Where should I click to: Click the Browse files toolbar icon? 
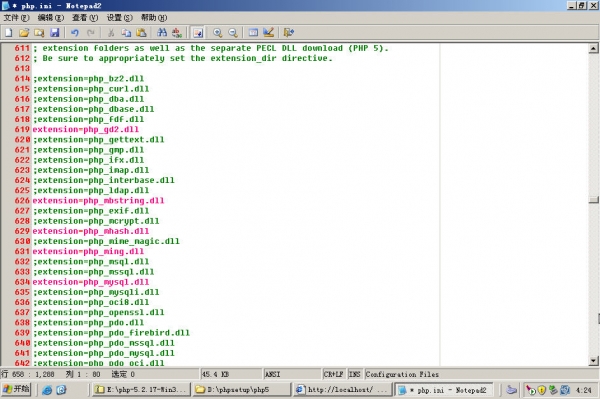point(39,33)
